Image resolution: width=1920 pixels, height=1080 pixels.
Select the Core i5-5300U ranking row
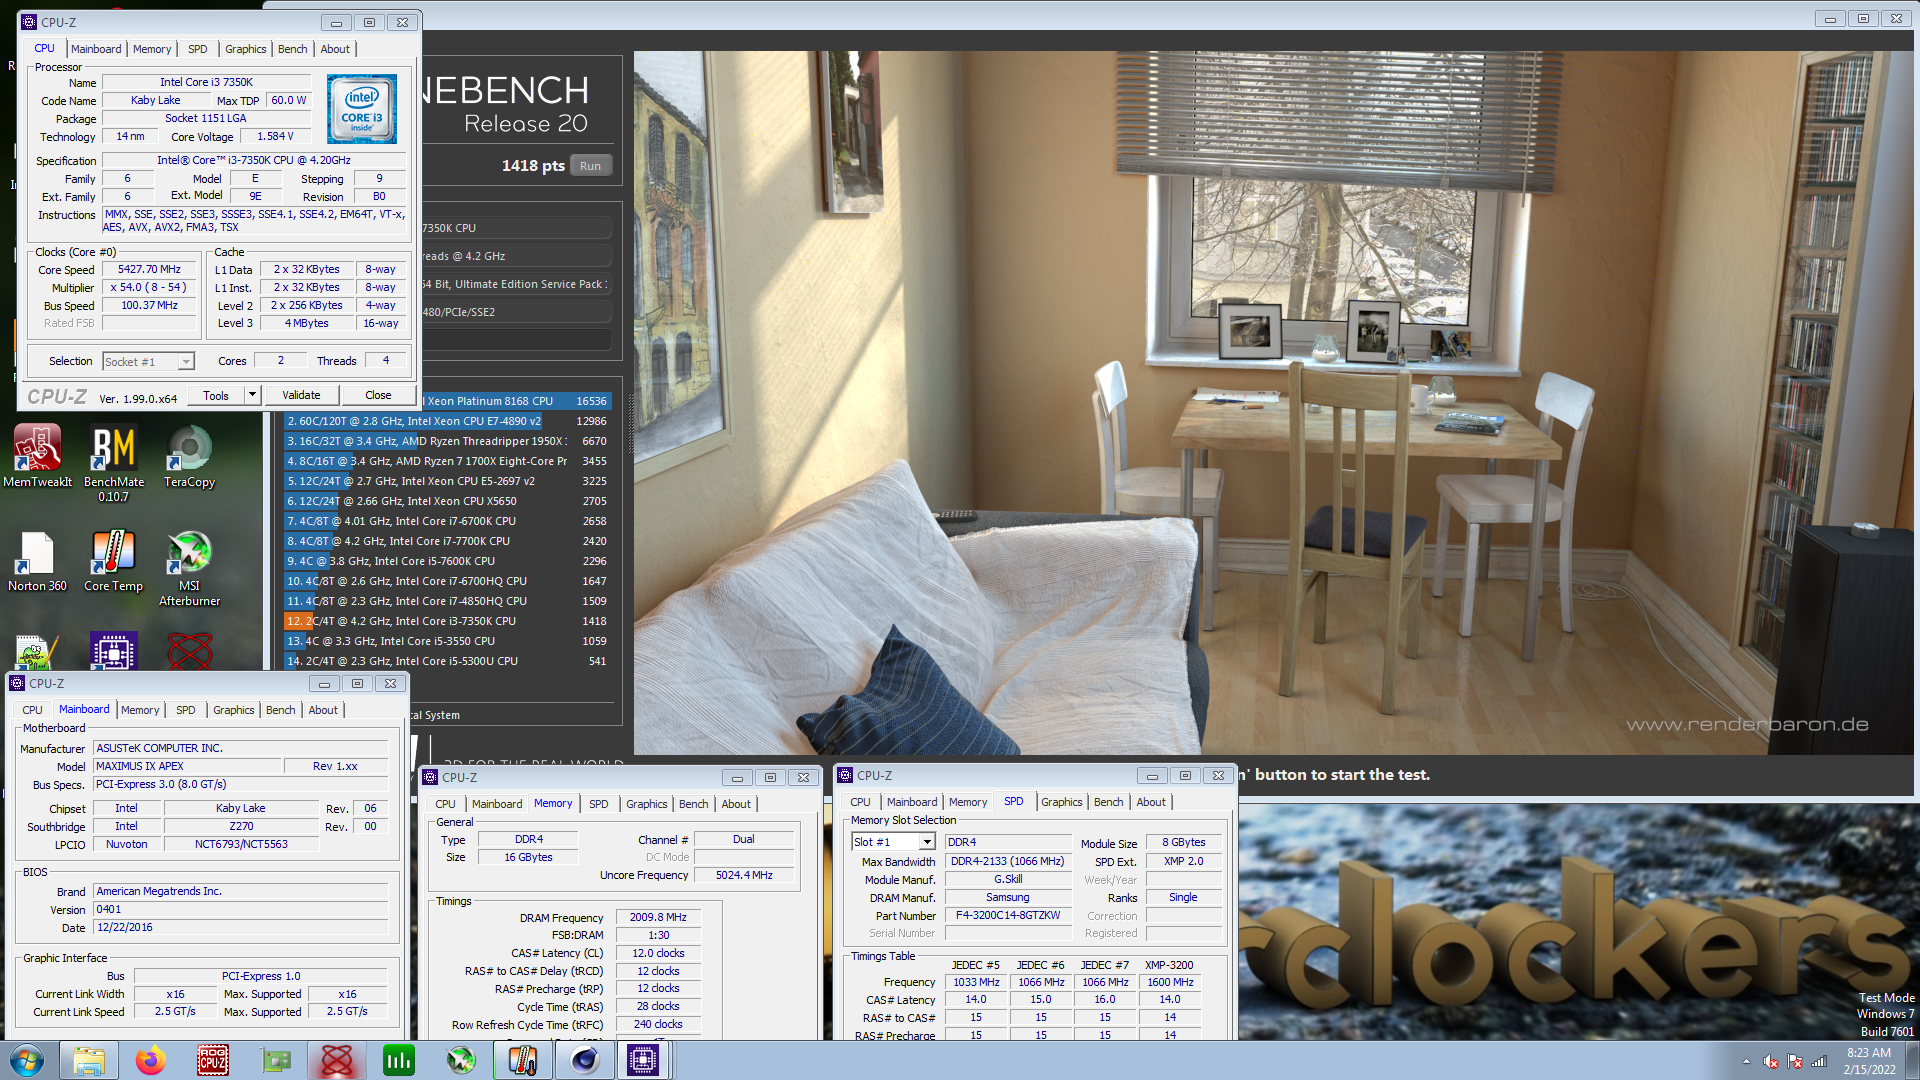(447, 661)
